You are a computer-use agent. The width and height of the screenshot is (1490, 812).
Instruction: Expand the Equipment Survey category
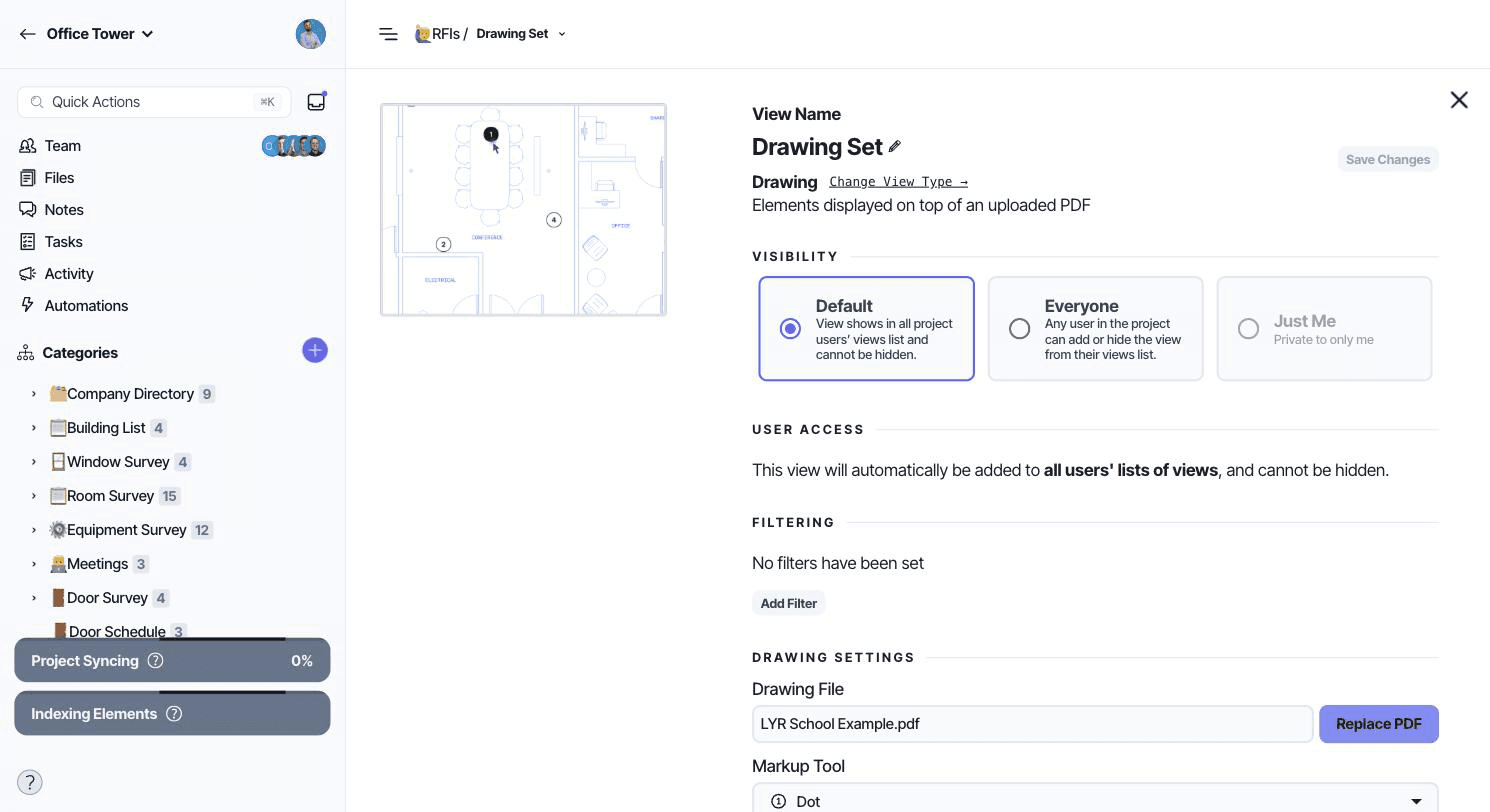coord(34,530)
